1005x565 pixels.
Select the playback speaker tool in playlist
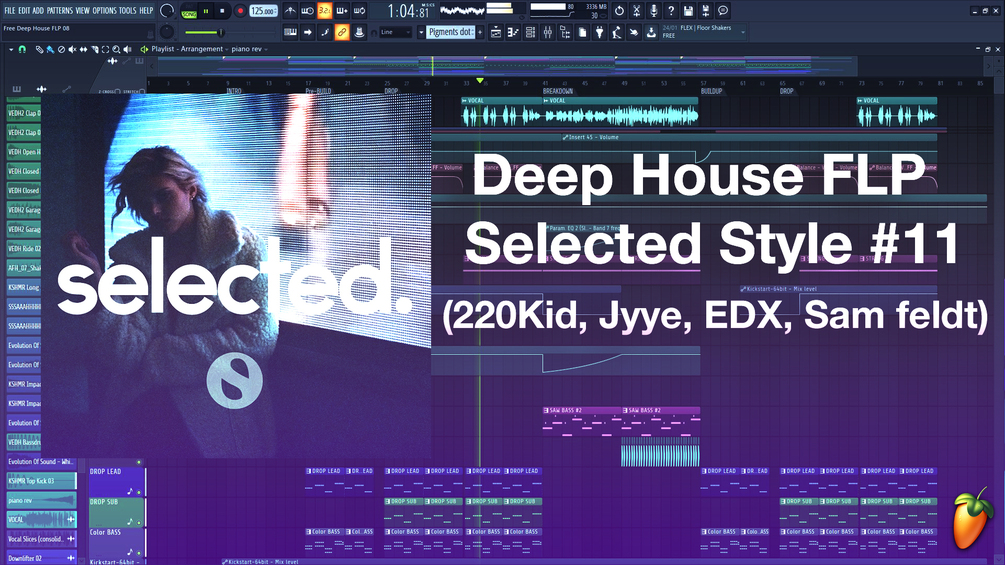coord(128,49)
